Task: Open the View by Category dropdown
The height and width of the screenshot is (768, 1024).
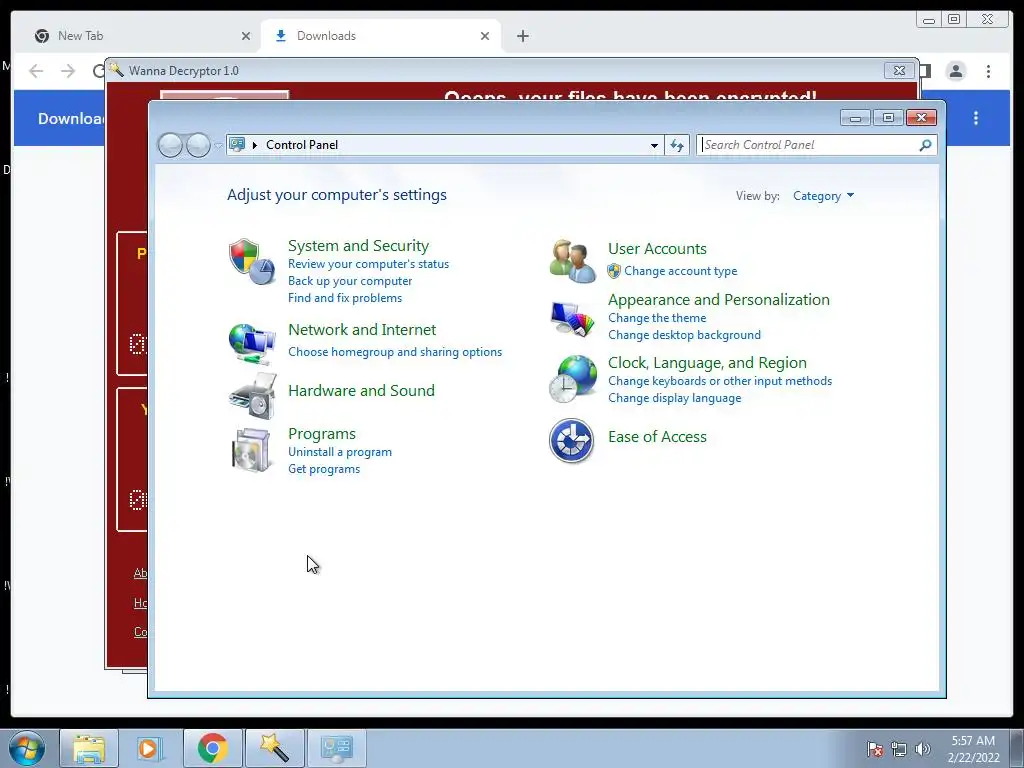Action: click(823, 196)
